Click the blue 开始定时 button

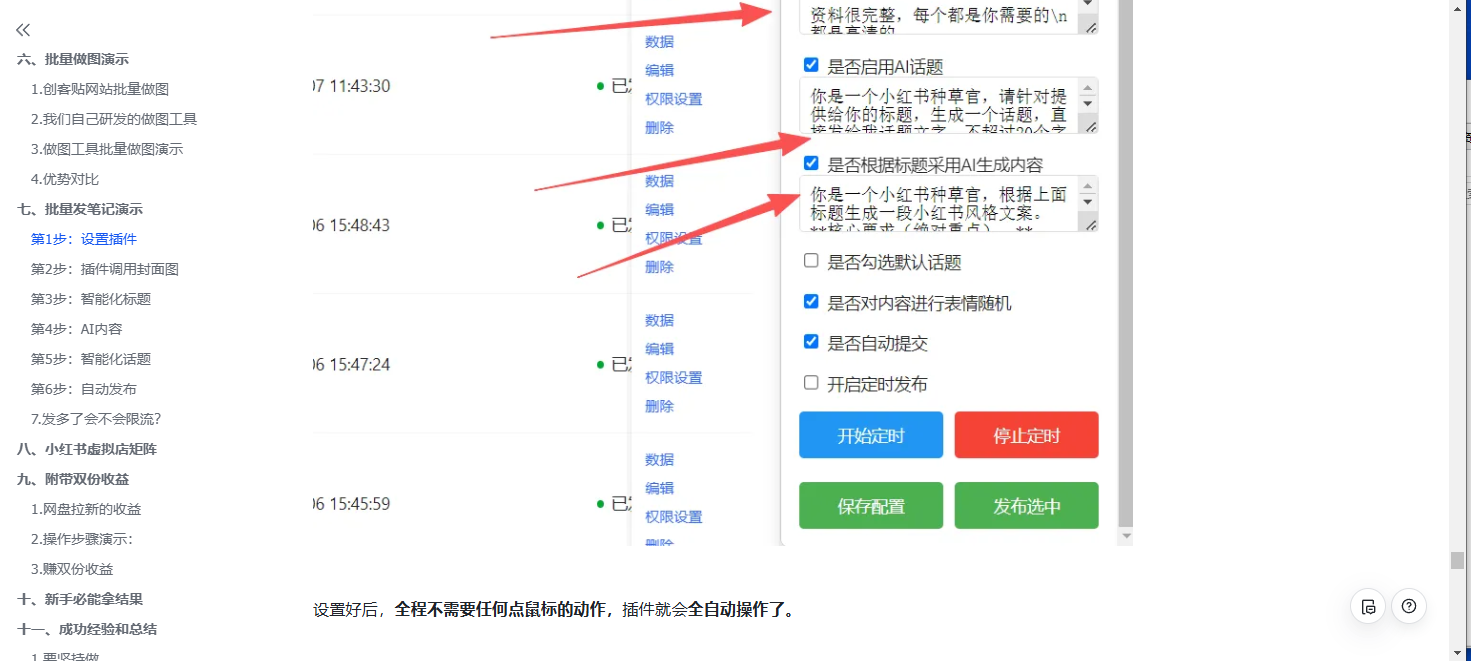click(870, 435)
